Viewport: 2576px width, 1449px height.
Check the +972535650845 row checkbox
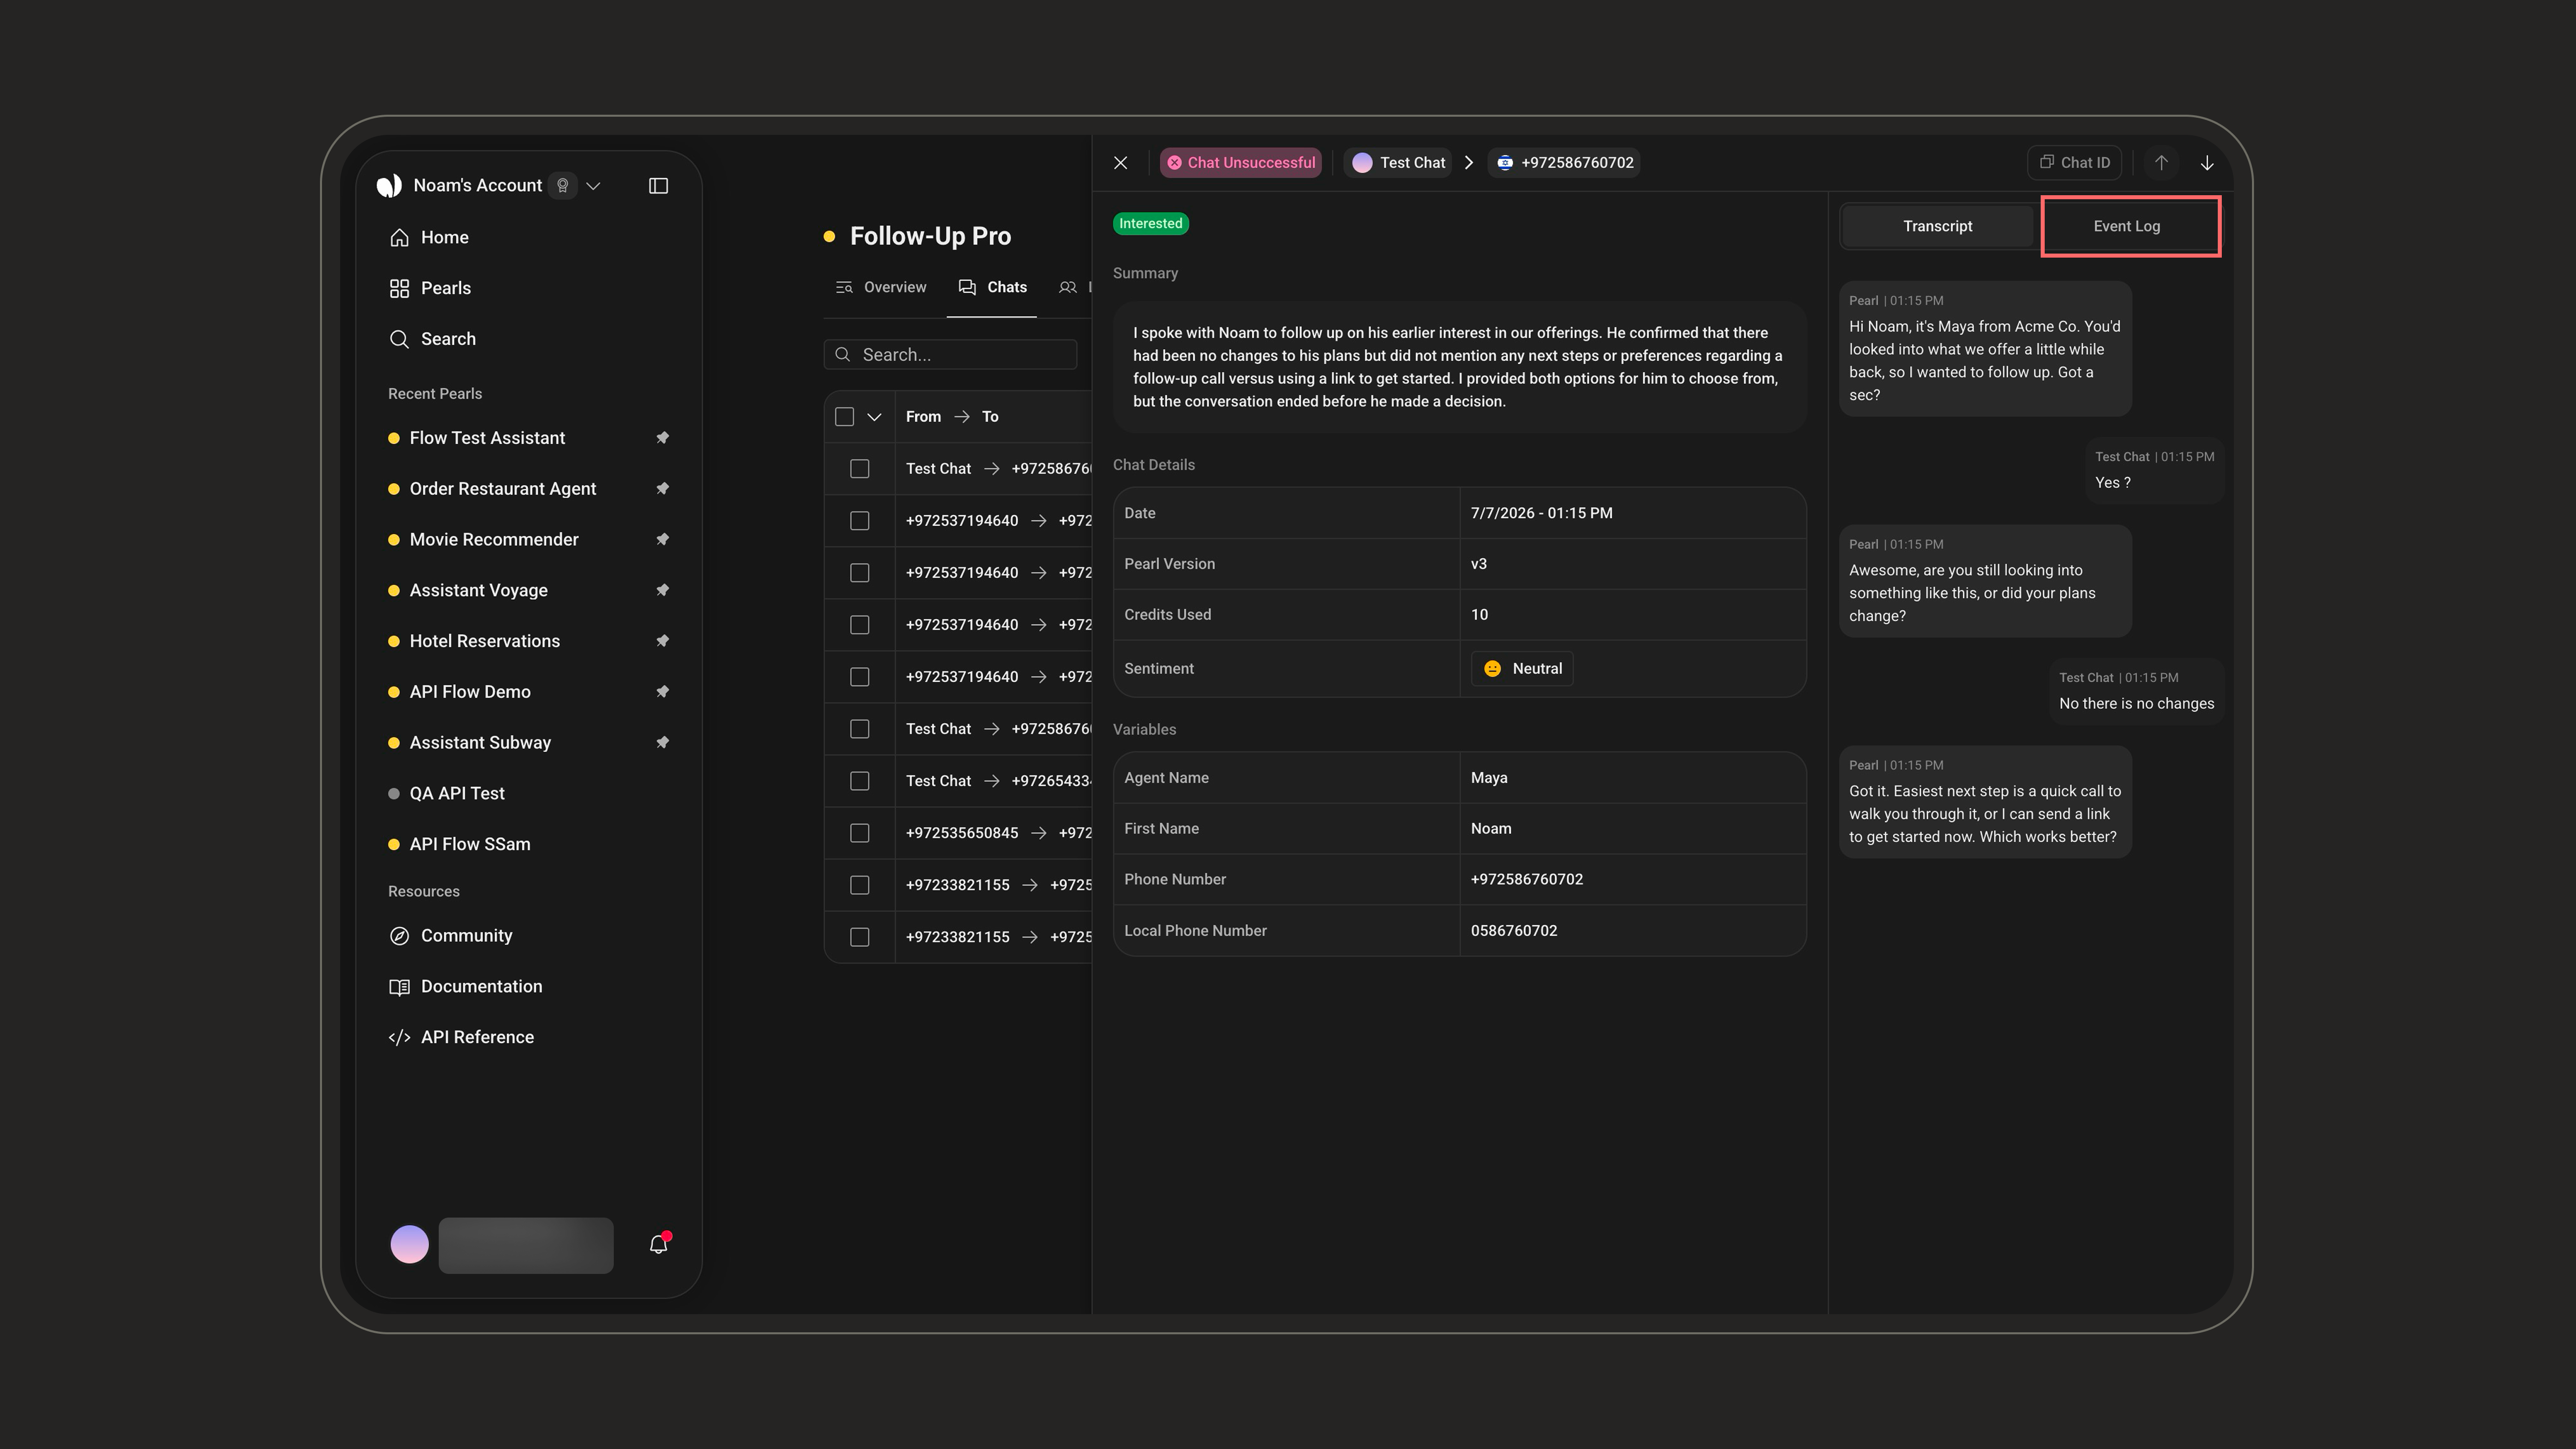coord(860,833)
